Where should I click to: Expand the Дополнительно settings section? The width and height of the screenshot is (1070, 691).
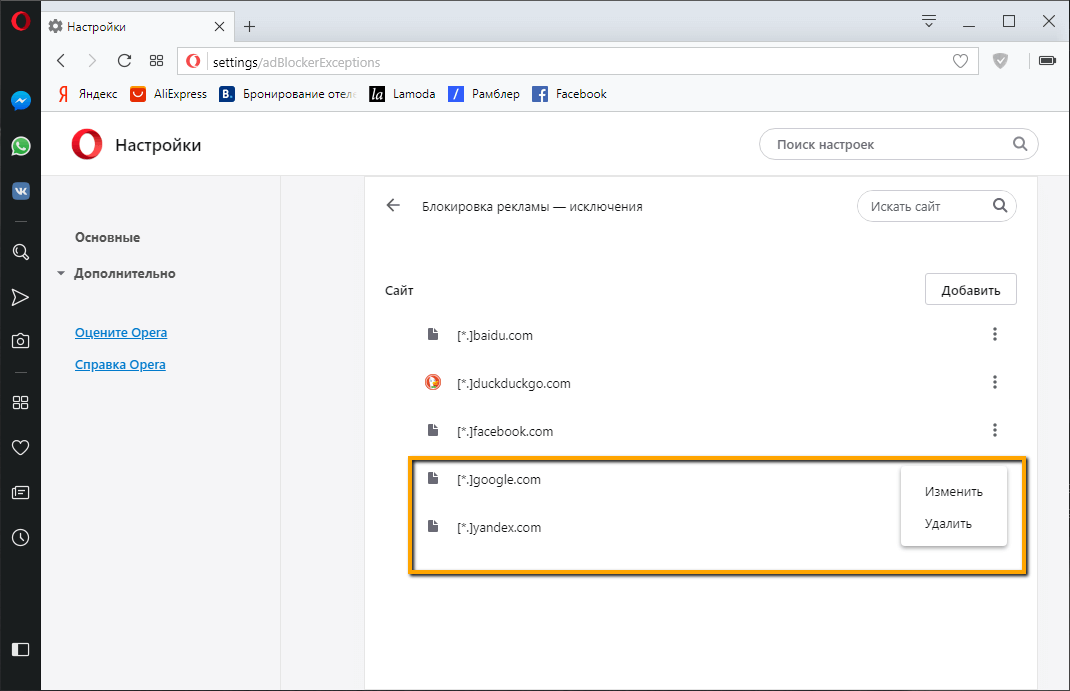(x=124, y=273)
